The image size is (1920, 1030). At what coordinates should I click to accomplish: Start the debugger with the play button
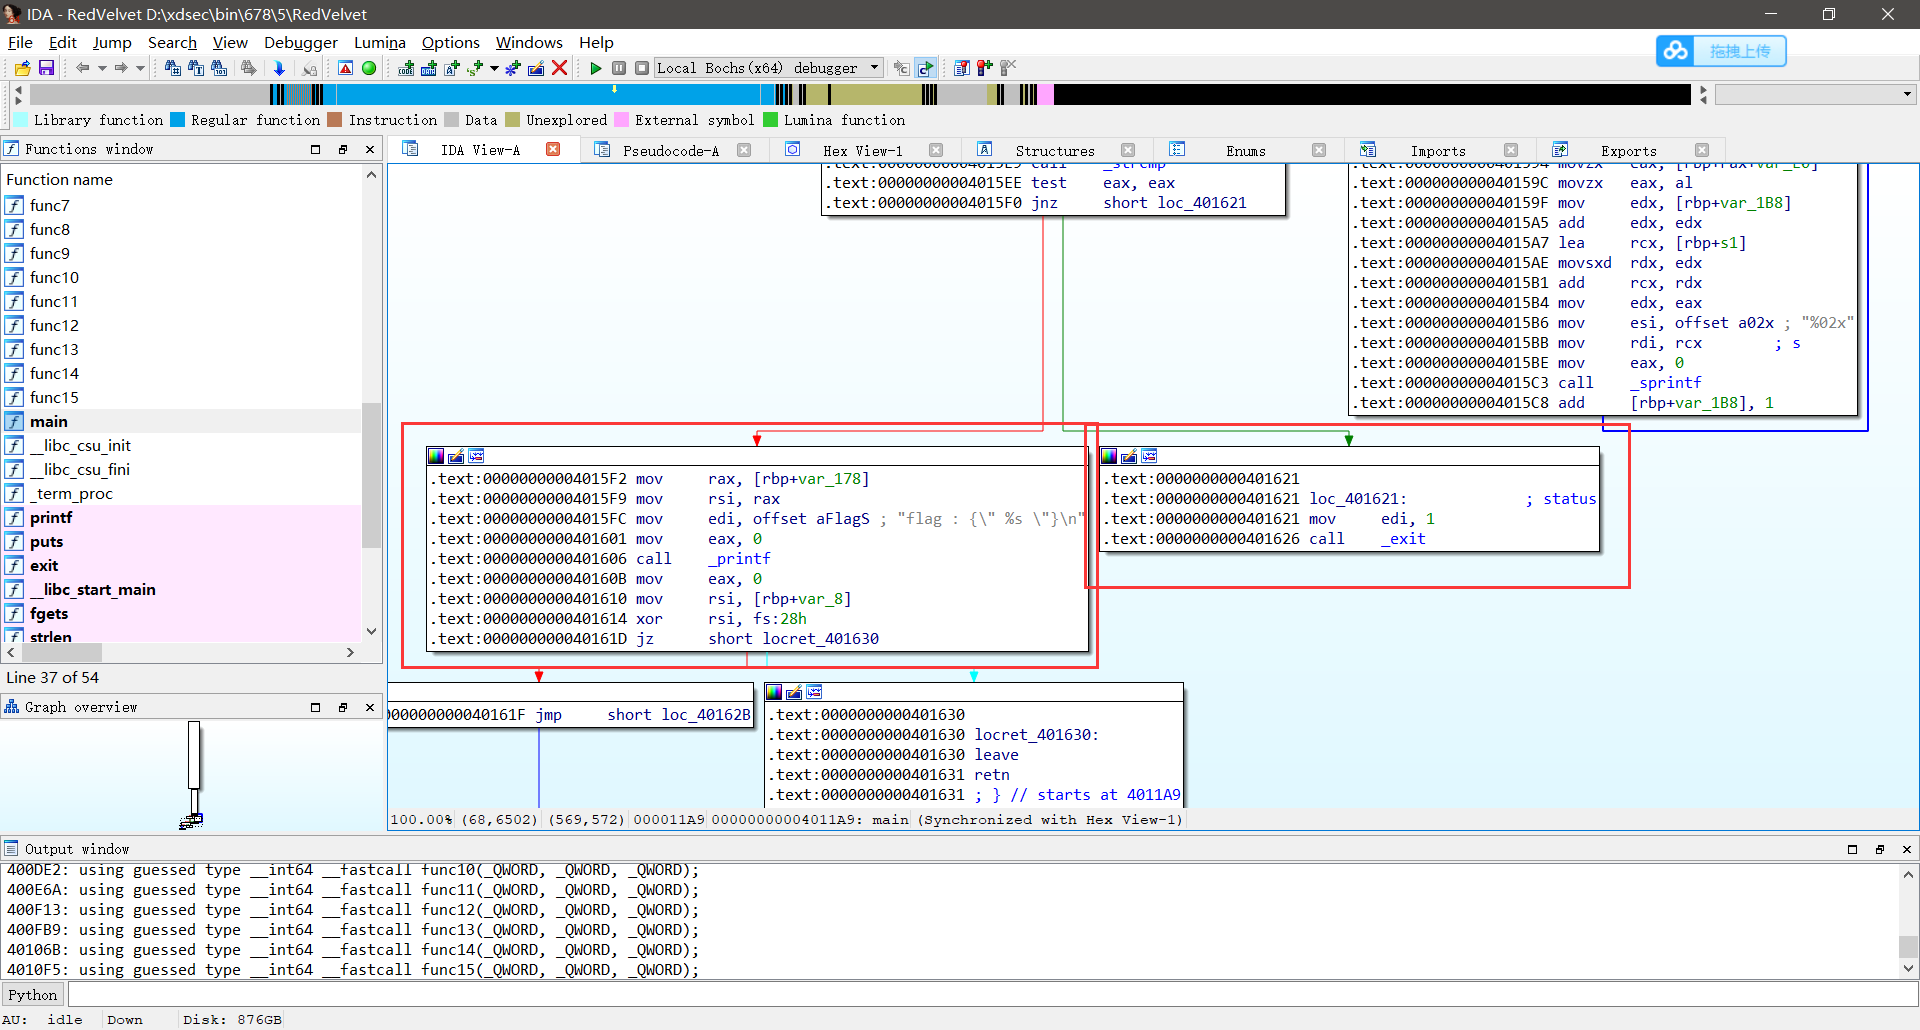[x=596, y=68]
